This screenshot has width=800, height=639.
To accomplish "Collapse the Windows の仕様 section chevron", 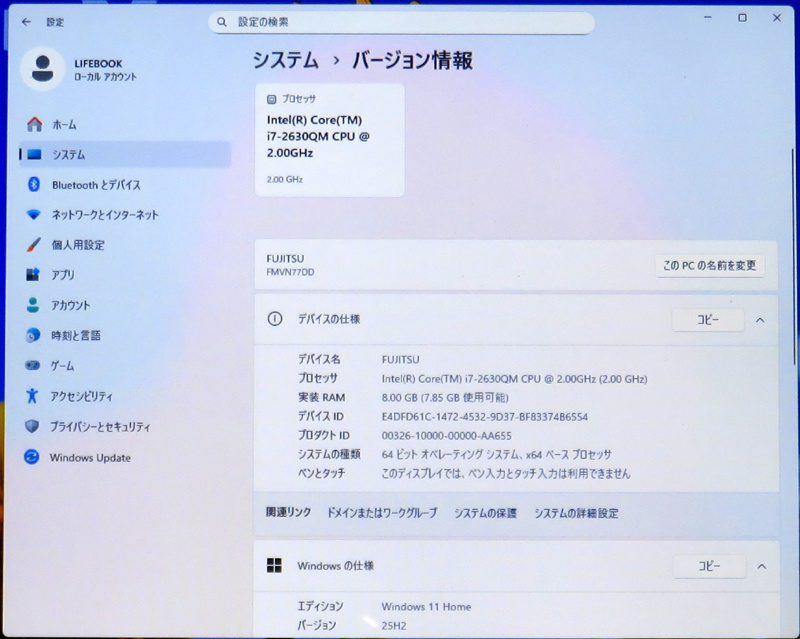I will coord(761,566).
